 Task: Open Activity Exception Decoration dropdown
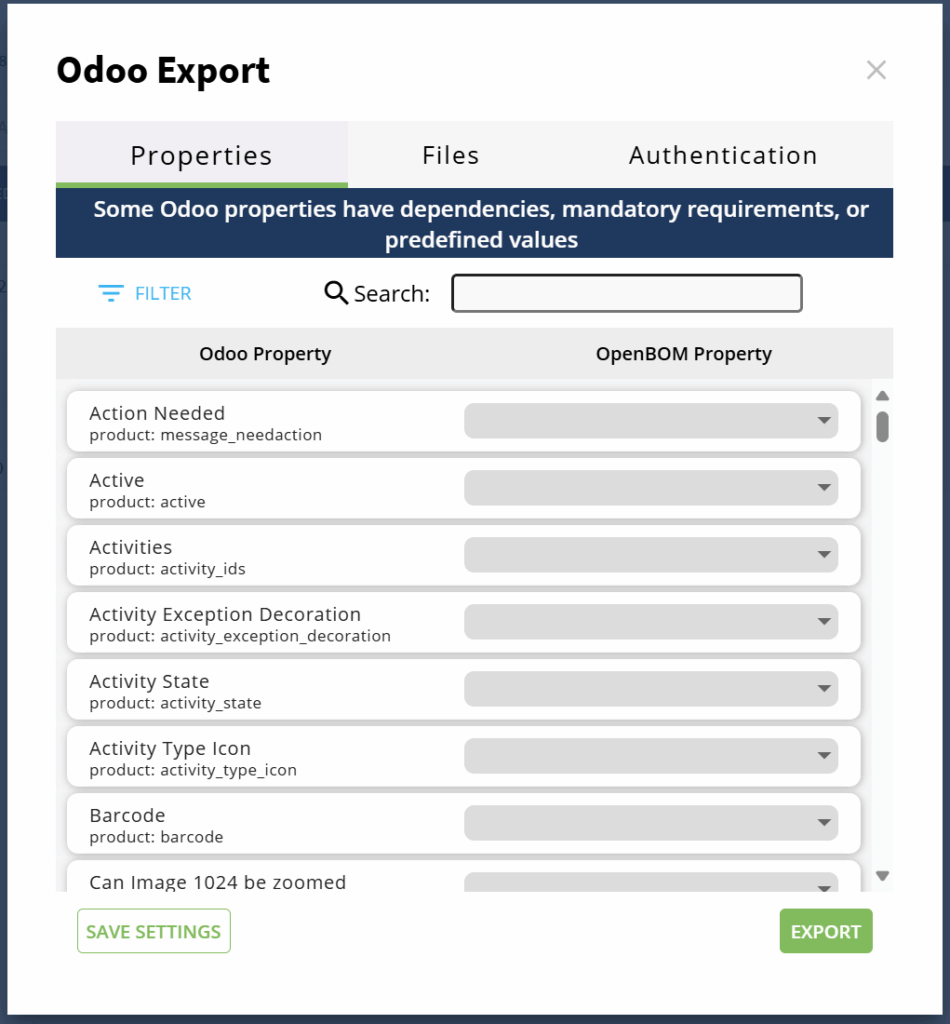[651, 622]
